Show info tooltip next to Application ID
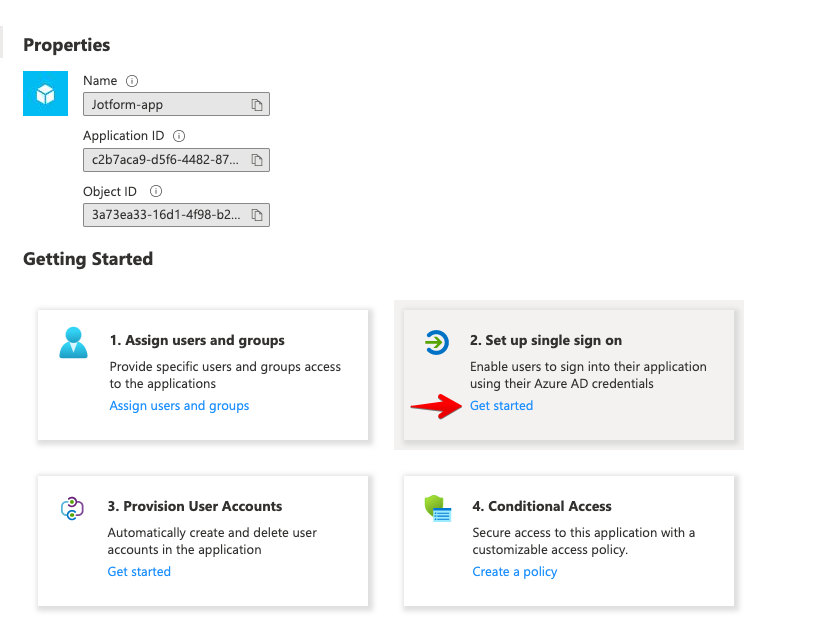The width and height of the screenshot is (819, 630). coord(179,136)
